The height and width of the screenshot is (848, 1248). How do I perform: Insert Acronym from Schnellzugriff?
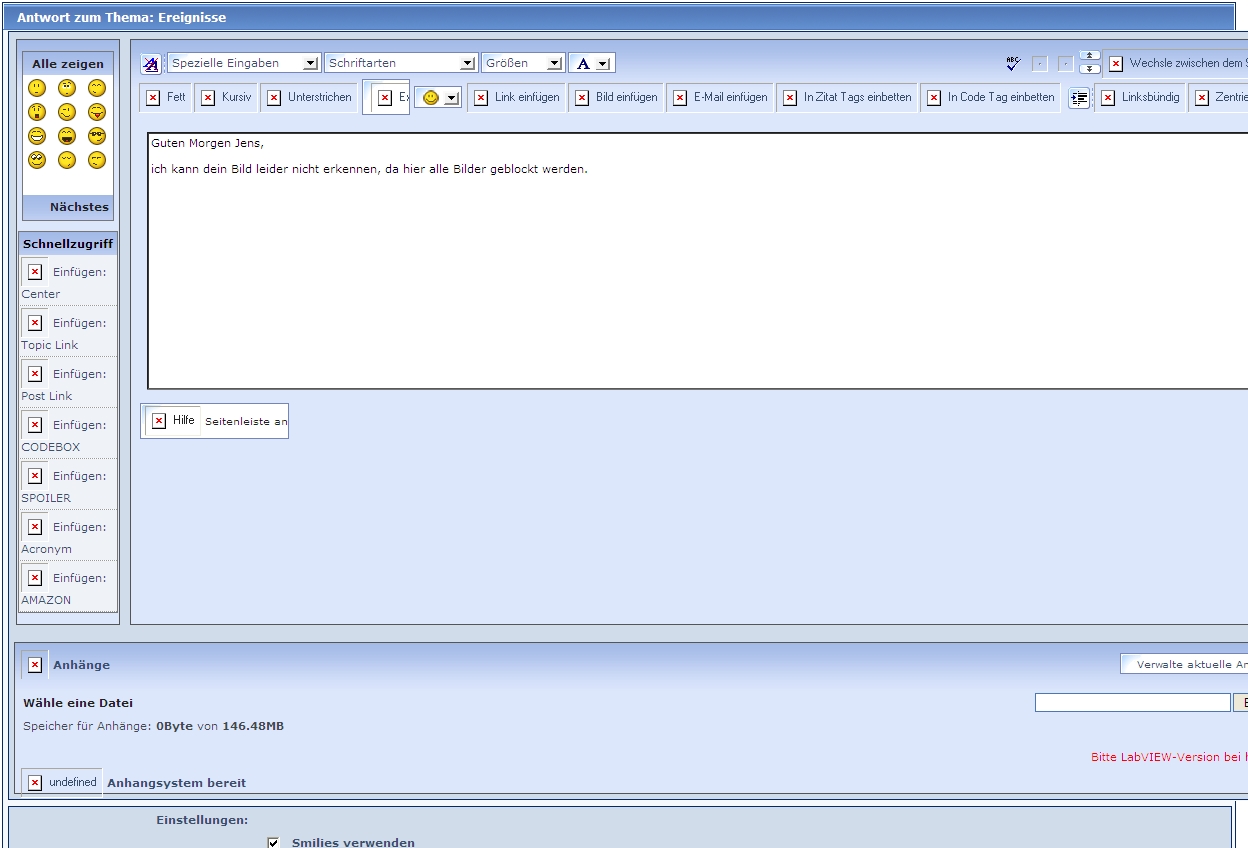tap(68, 536)
